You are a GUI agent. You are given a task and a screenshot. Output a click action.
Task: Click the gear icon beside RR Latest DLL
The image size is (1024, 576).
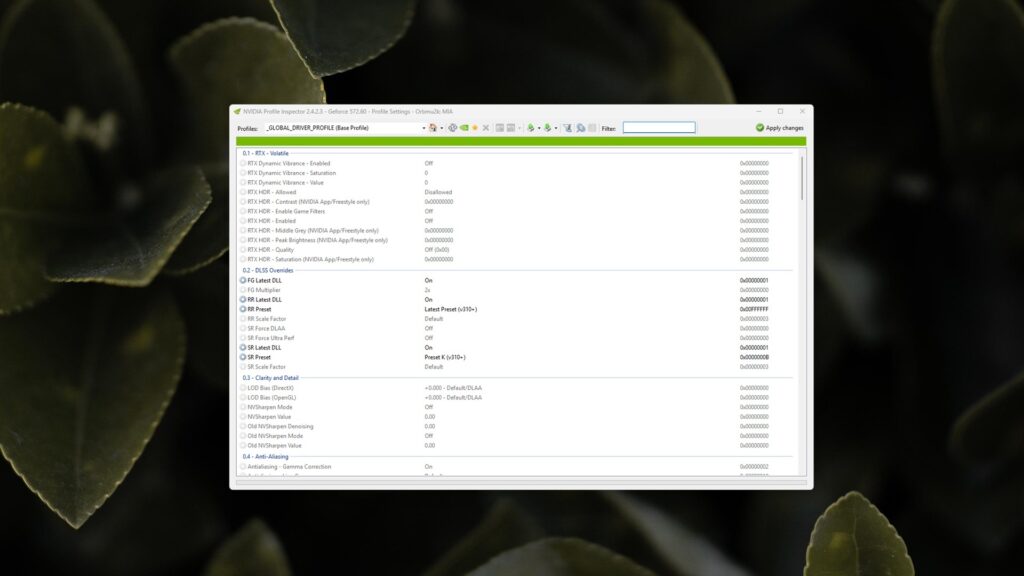(243, 300)
